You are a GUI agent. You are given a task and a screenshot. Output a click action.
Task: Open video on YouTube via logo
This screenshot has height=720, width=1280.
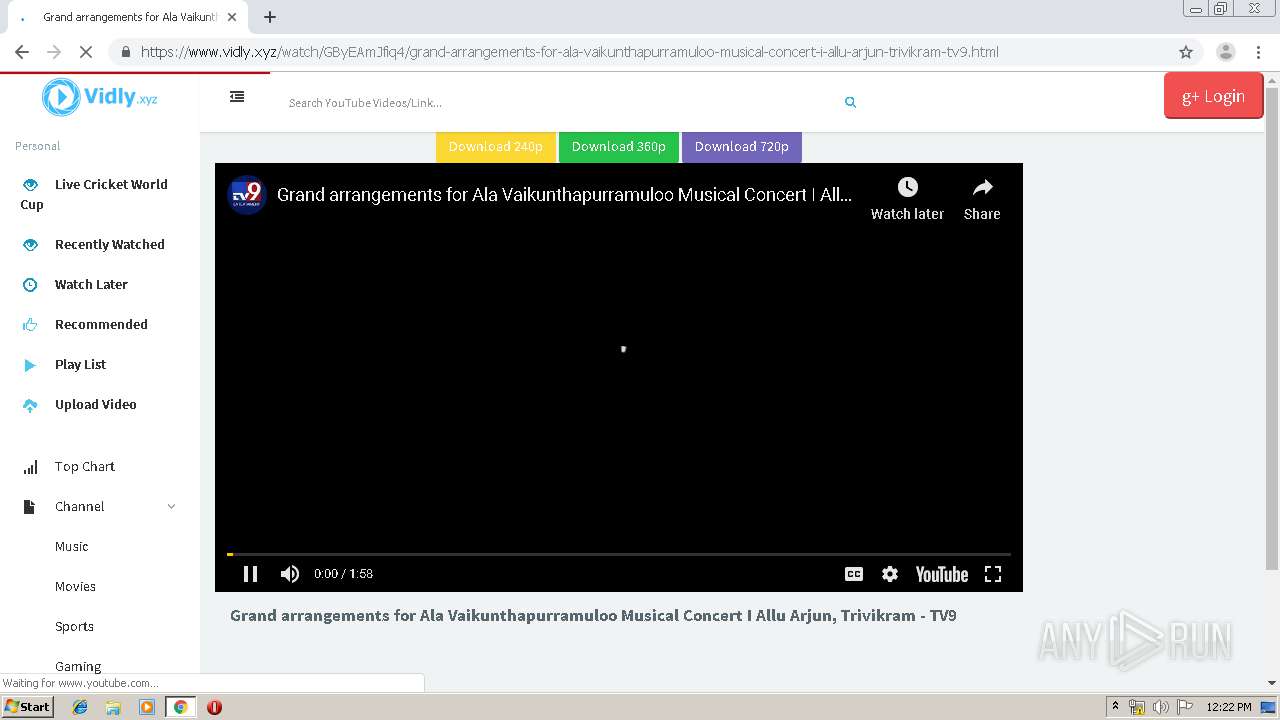point(942,574)
